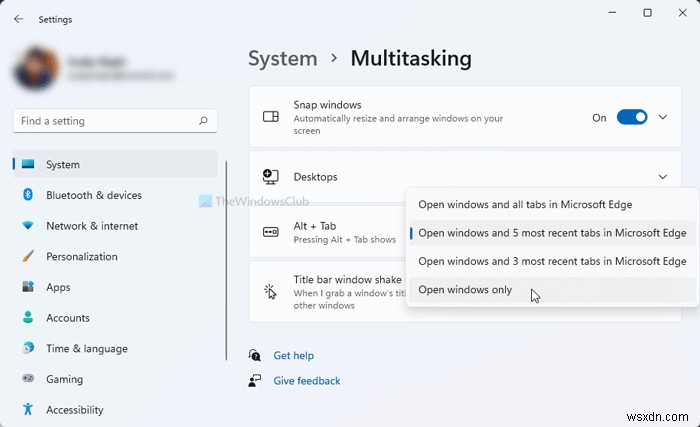Open the Apps settings page
700x427 pixels.
click(58, 287)
